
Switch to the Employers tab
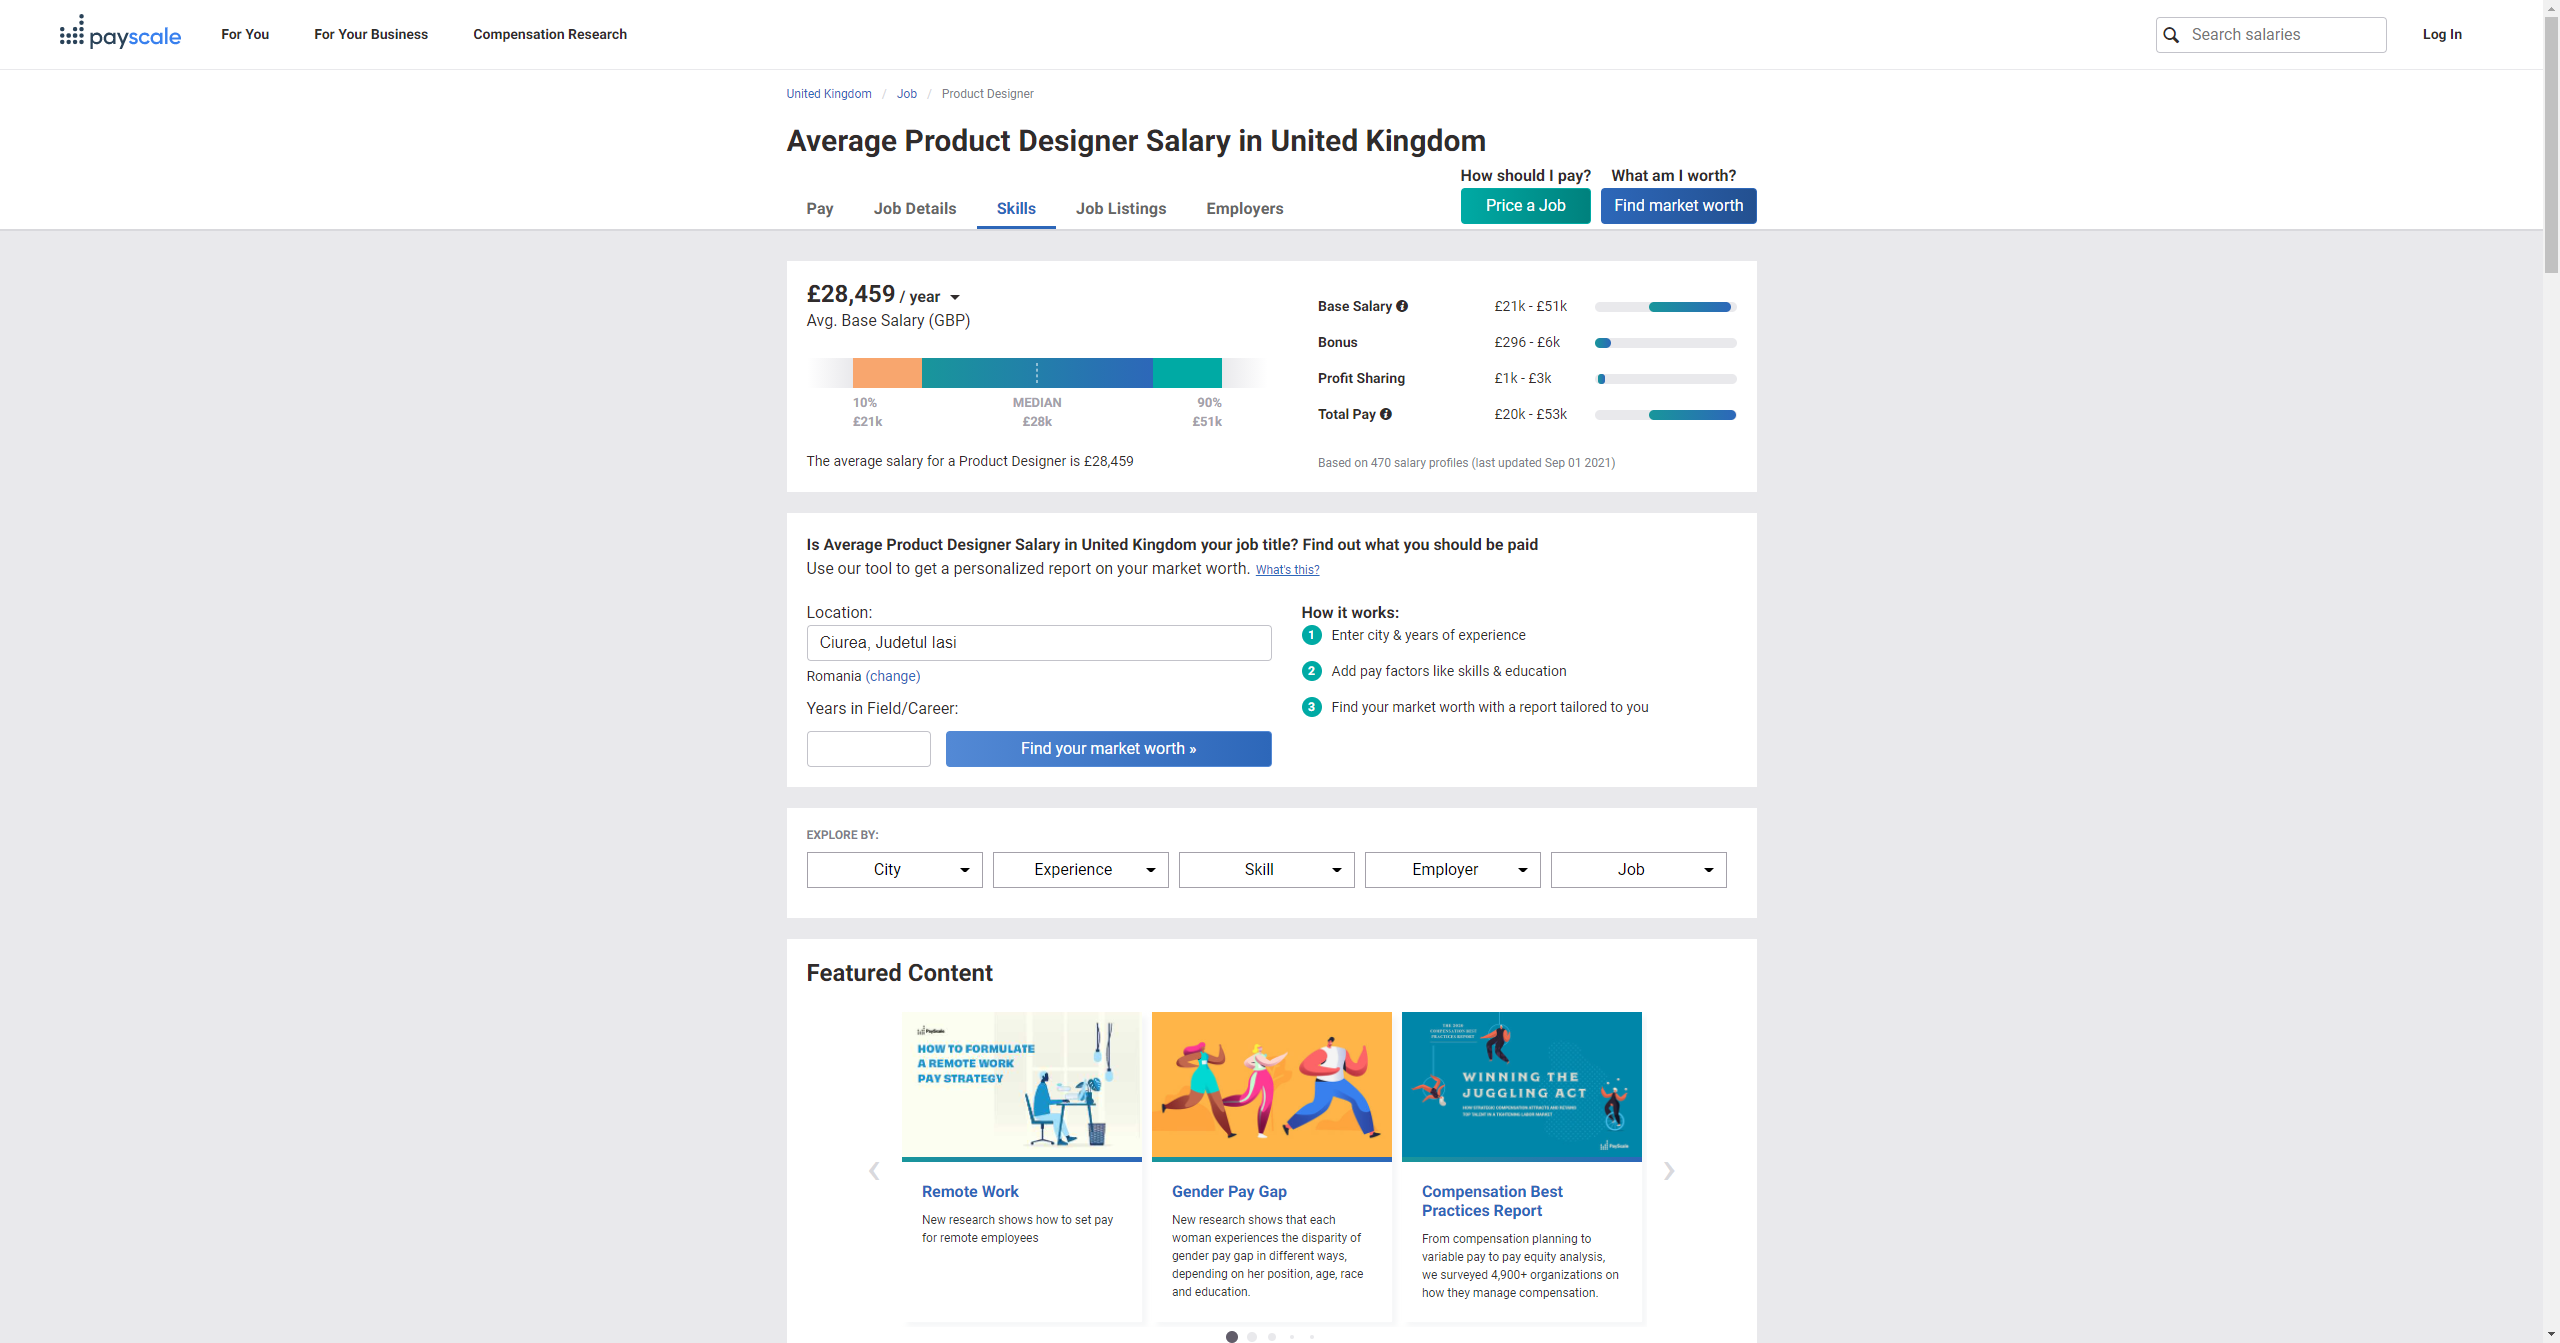click(1244, 208)
